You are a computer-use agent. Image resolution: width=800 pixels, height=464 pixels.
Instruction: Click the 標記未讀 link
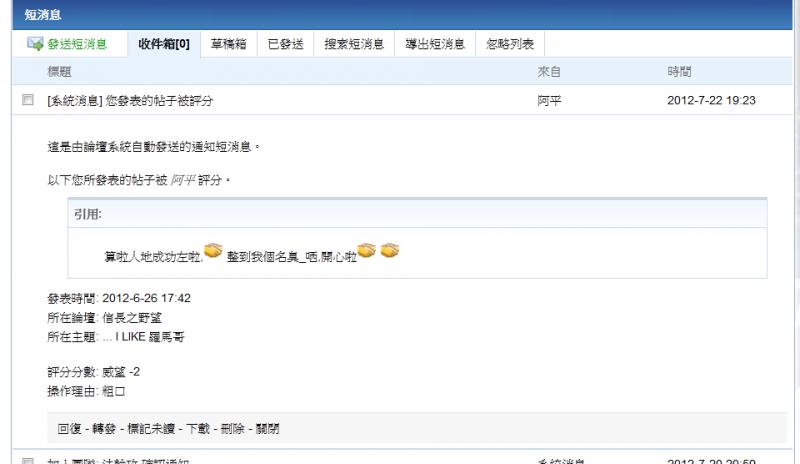151,429
